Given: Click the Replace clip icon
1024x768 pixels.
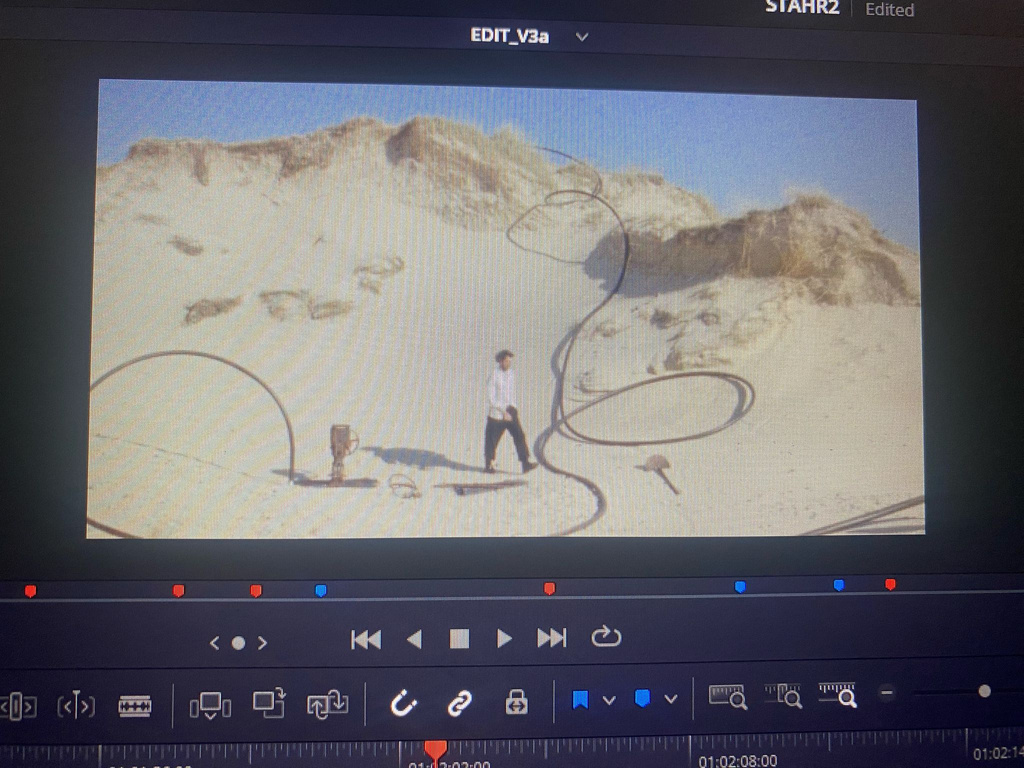Looking at the screenshot, I should (328, 704).
